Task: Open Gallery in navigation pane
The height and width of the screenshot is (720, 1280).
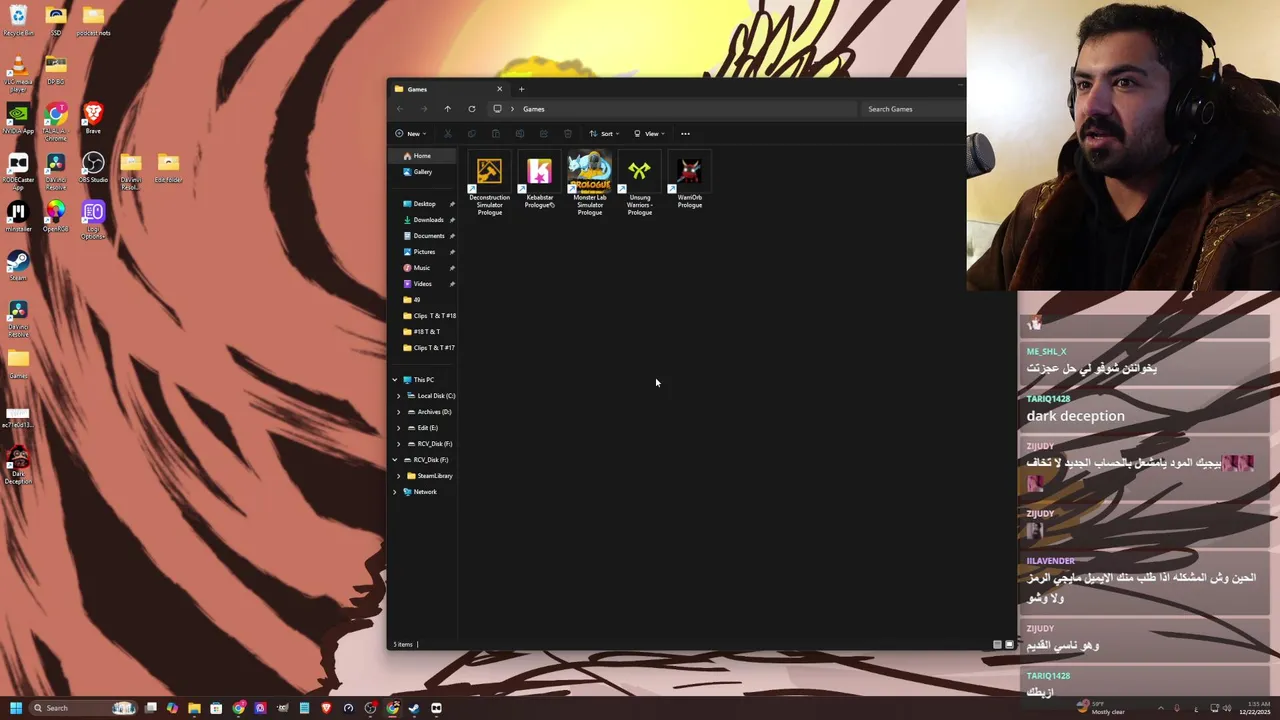Action: (423, 172)
